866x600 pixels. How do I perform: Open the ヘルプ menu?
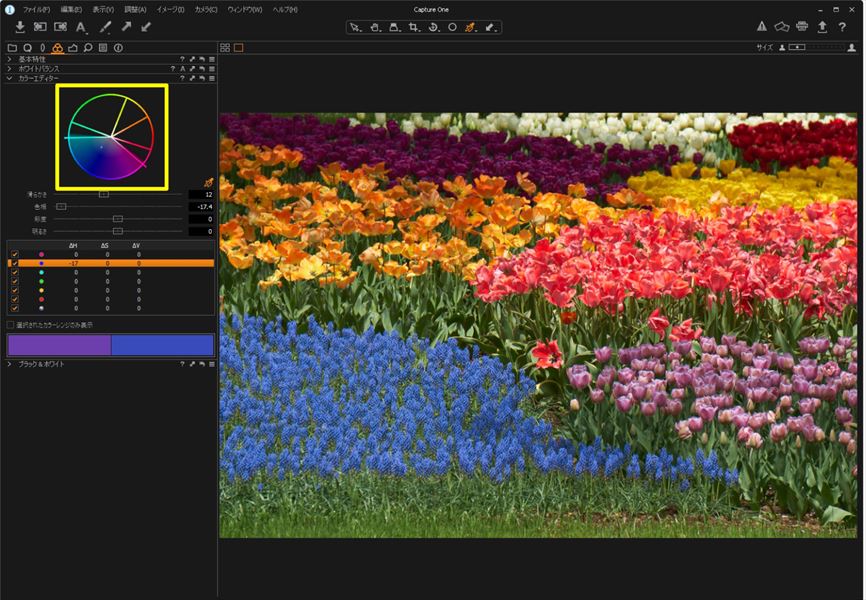click(285, 10)
